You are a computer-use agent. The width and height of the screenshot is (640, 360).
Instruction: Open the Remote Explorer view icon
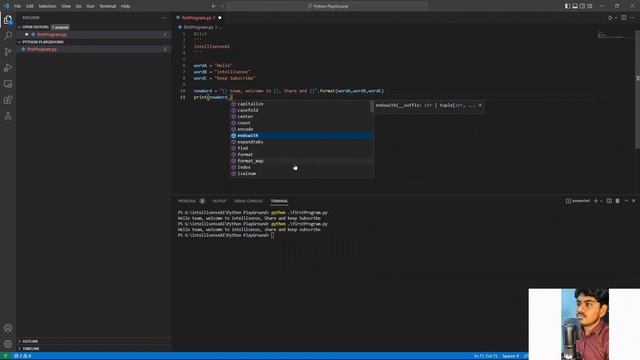coord(8,84)
